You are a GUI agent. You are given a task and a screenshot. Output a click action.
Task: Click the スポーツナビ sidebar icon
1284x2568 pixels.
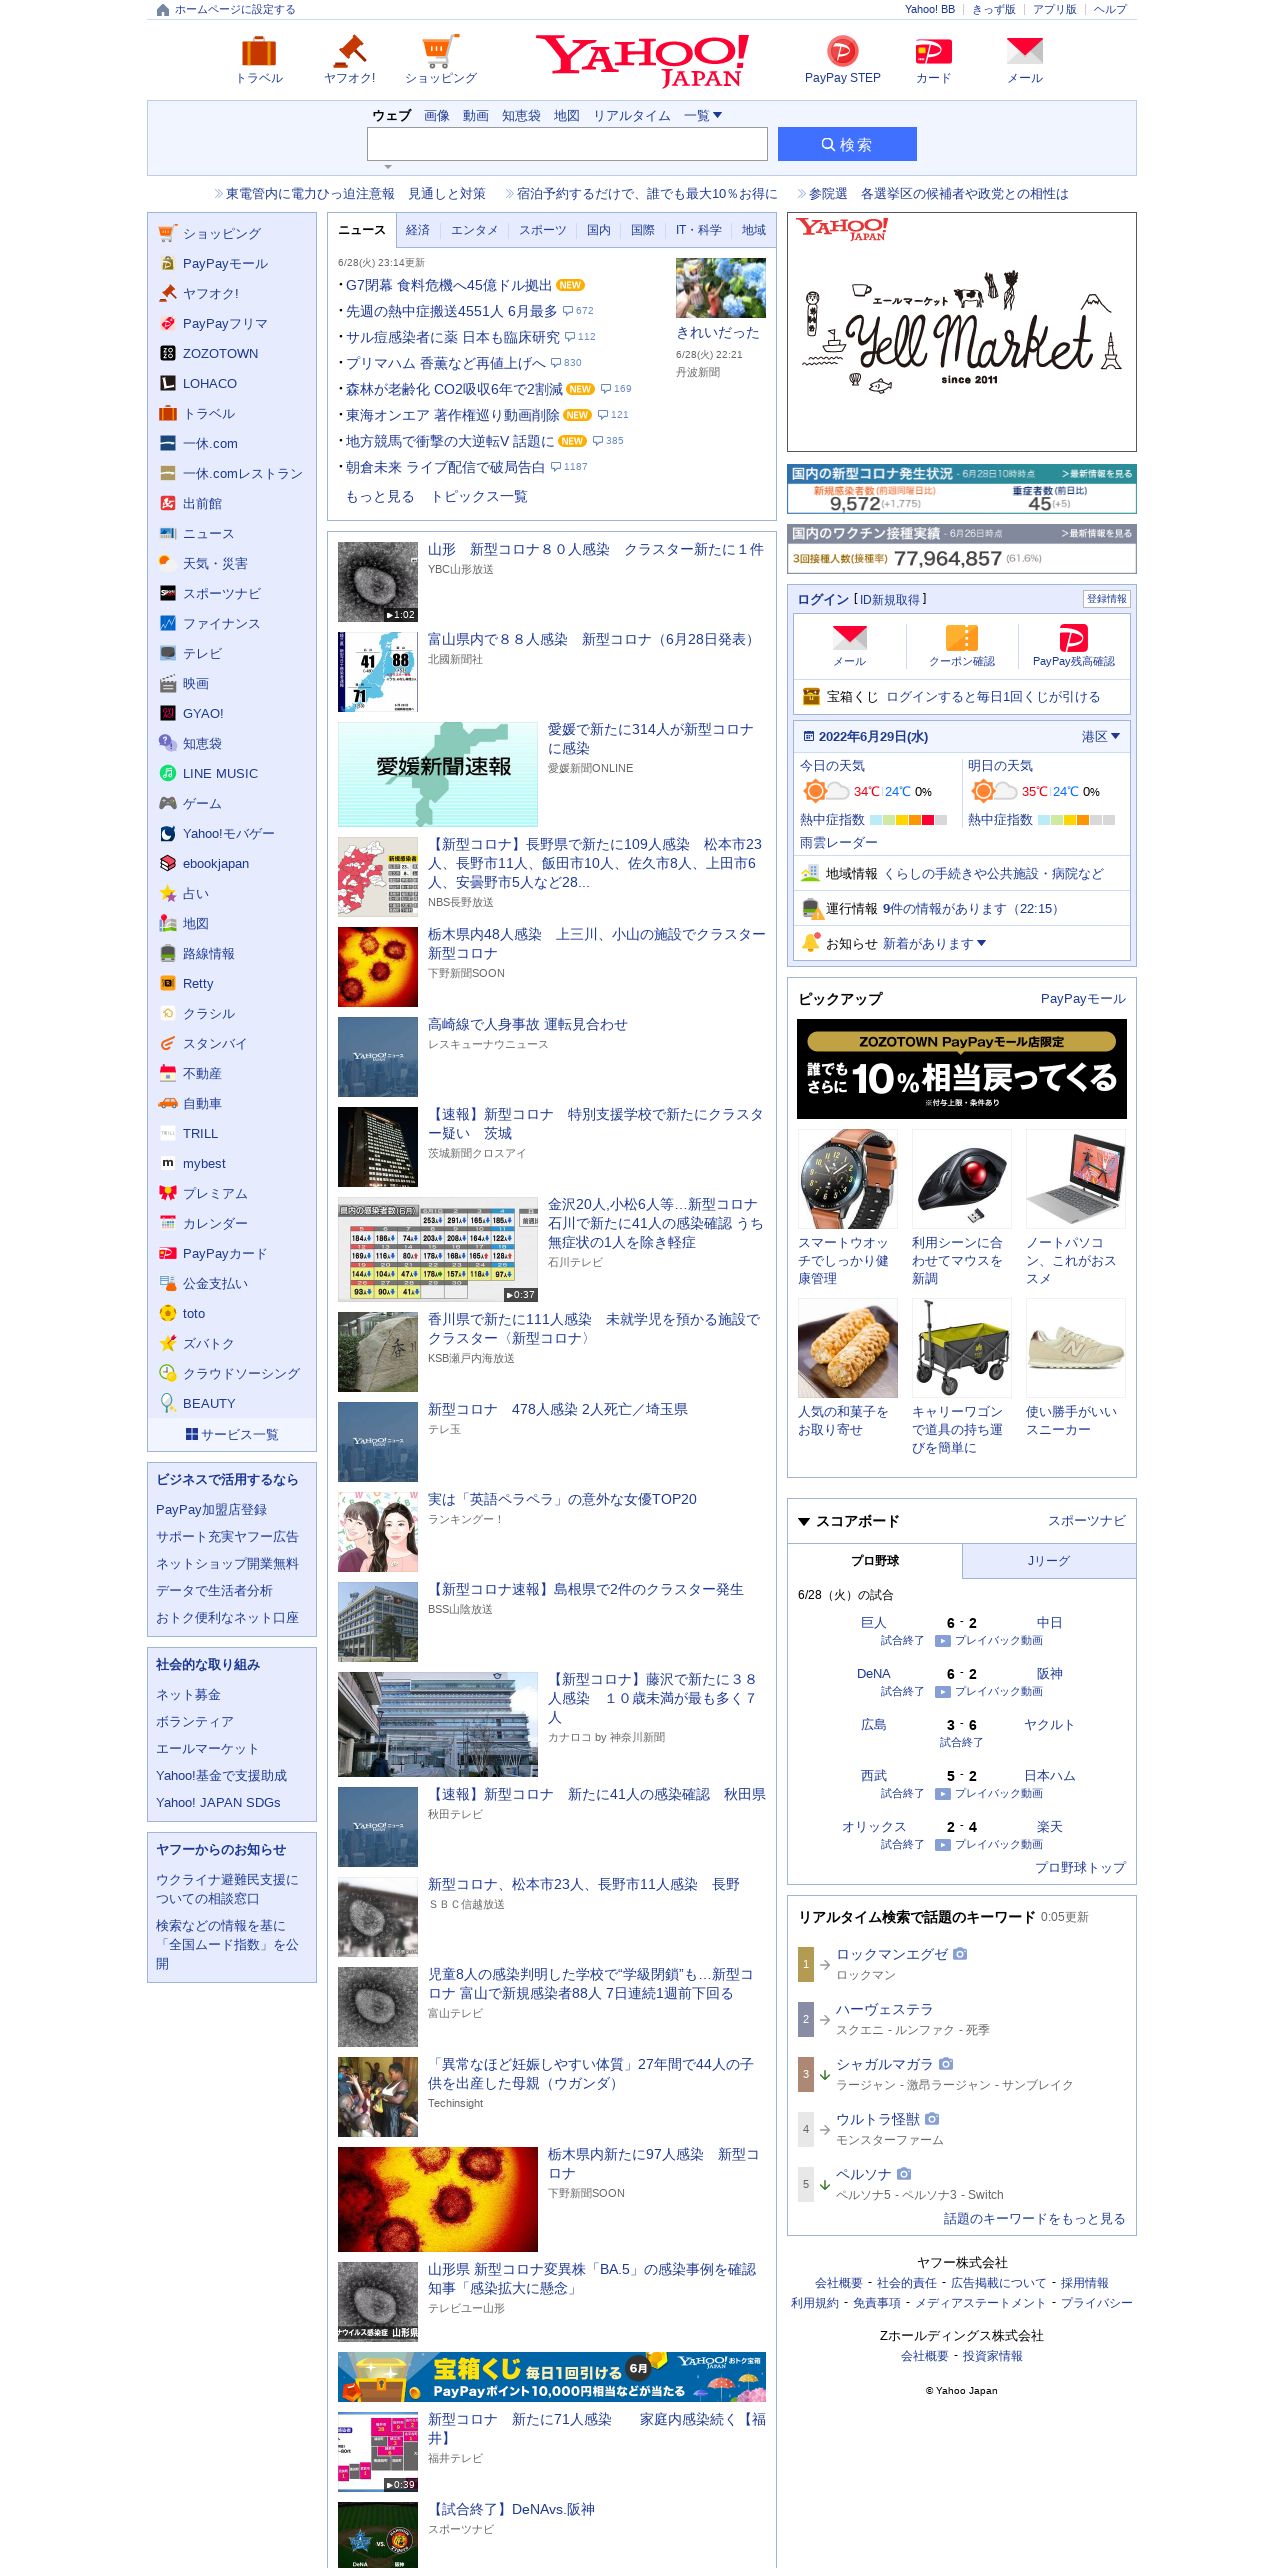167,594
